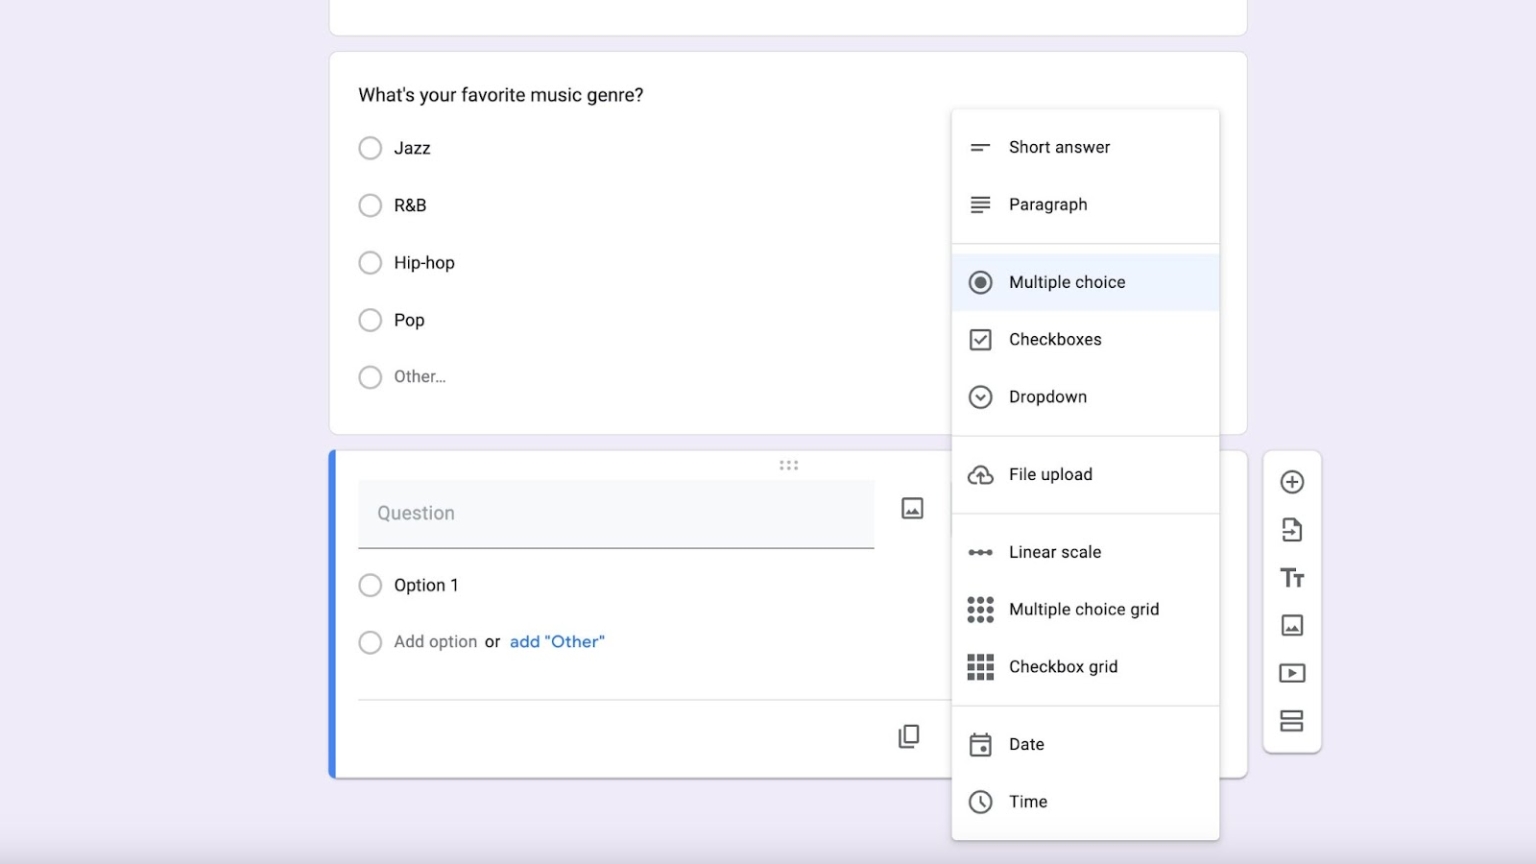Change question type to Dropdown
Screen dimensions: 1536x864
1047,396
